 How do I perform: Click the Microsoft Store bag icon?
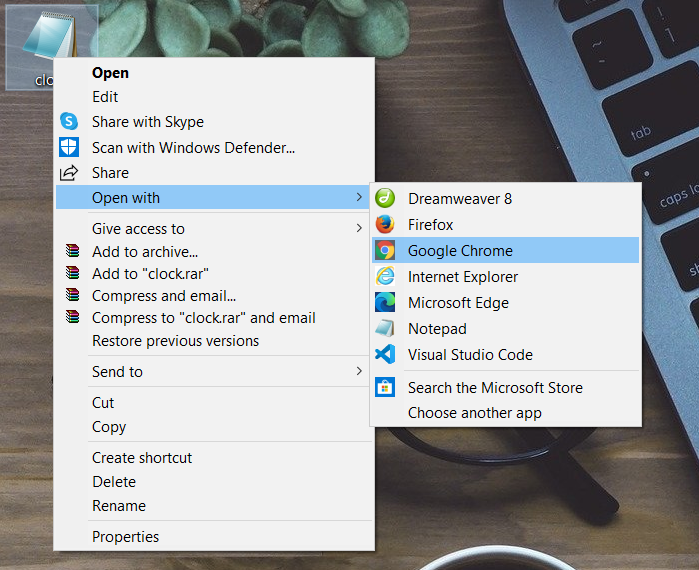385,387
